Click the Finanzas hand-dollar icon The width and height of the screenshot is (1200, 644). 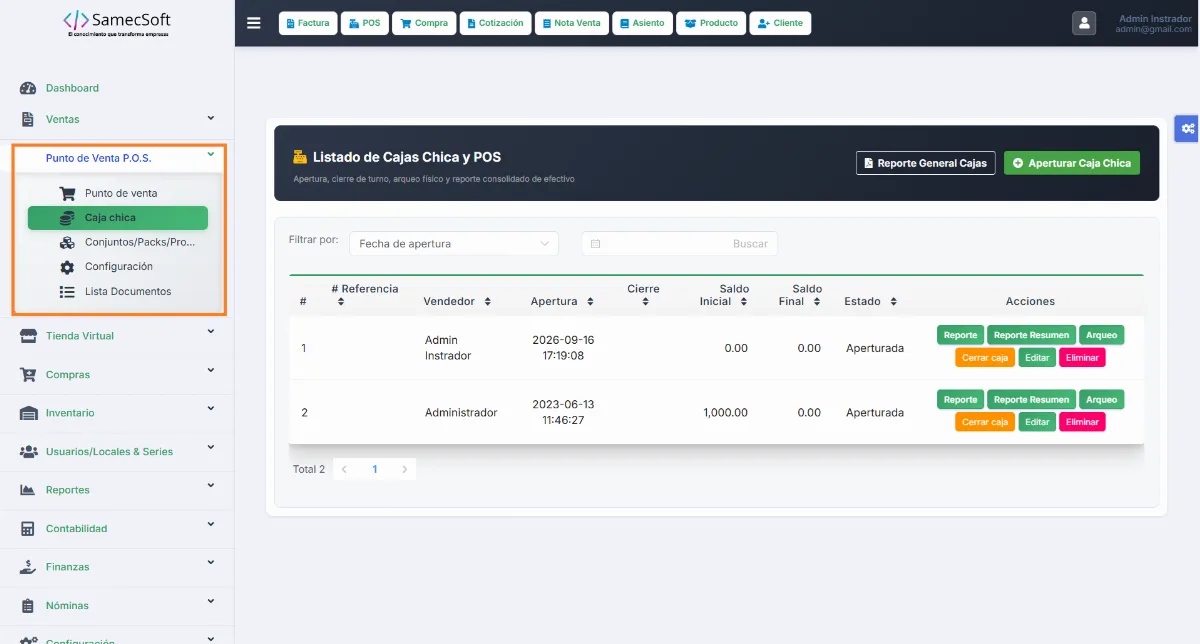tap(28, 567)
